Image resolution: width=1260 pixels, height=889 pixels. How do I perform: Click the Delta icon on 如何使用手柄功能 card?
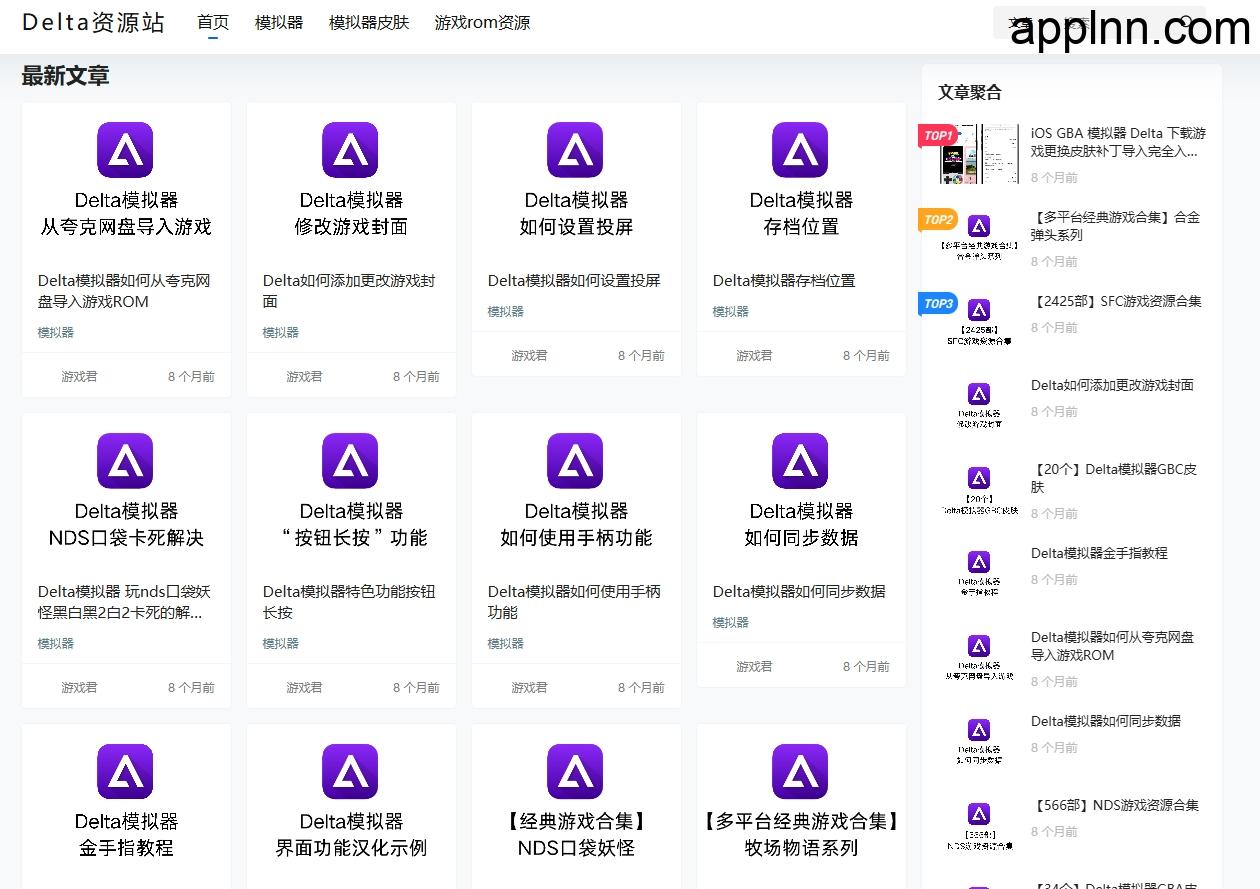pos(576,461)
